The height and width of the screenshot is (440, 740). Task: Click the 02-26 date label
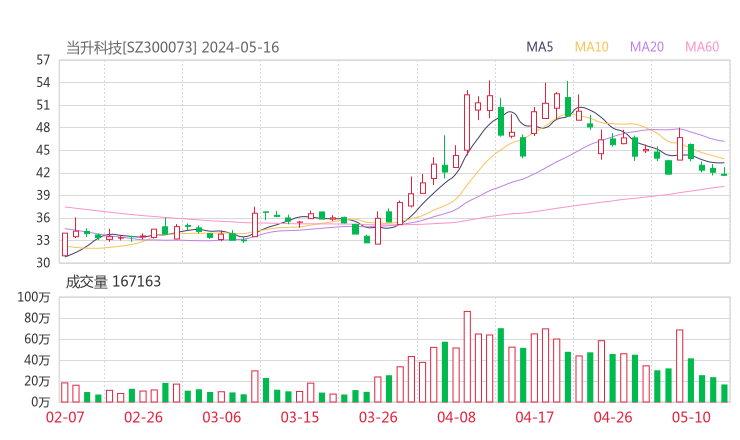tap(143, 417)
